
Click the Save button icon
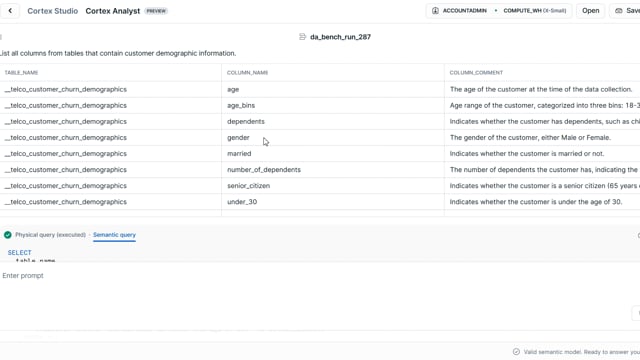pos(619,11)
